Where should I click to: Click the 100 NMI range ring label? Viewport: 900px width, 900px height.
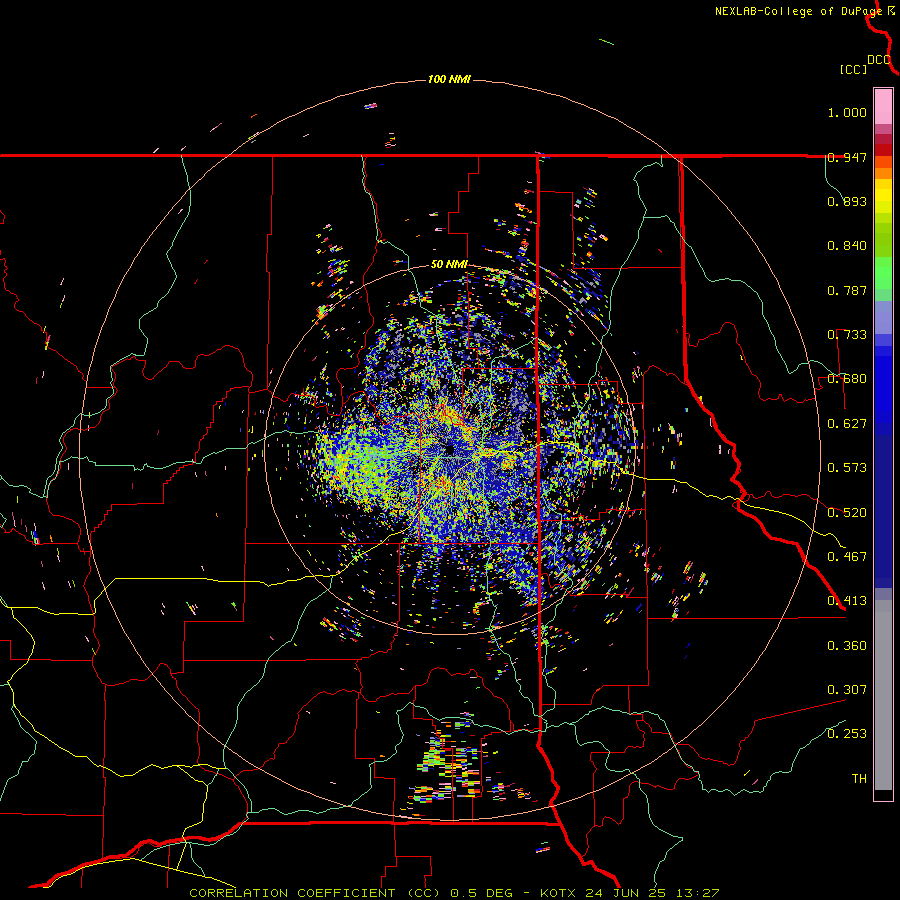(x=449, y=79)
